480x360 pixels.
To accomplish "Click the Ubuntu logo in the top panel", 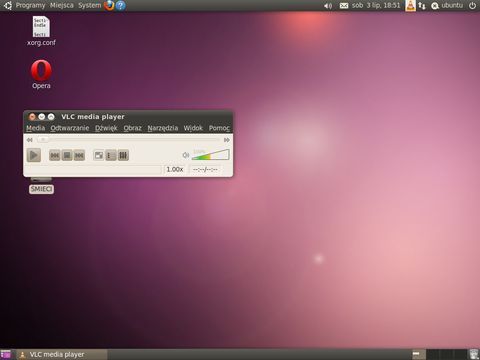I will 7,5.
